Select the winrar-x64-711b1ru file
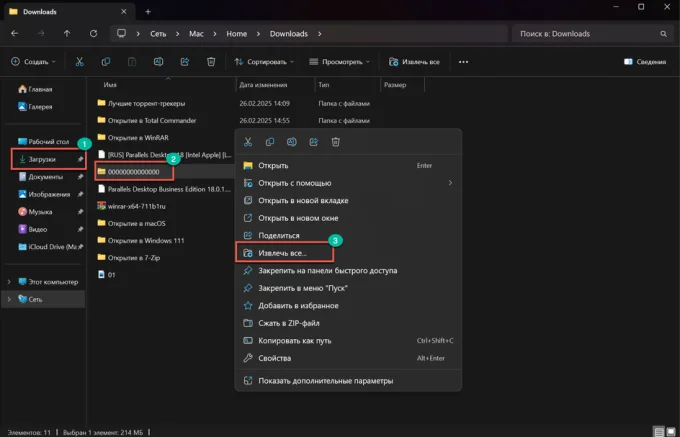The height and width of the screenshot is (437, 680). click(136, 206)
